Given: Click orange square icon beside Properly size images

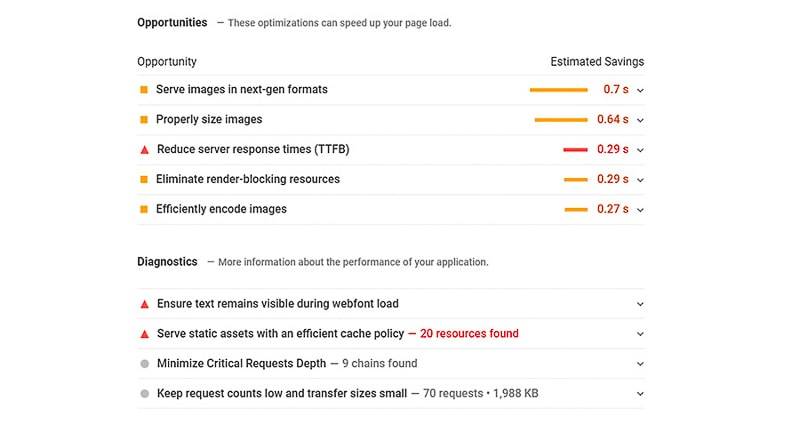Looking at the screenshot, I should coord(144,120).
